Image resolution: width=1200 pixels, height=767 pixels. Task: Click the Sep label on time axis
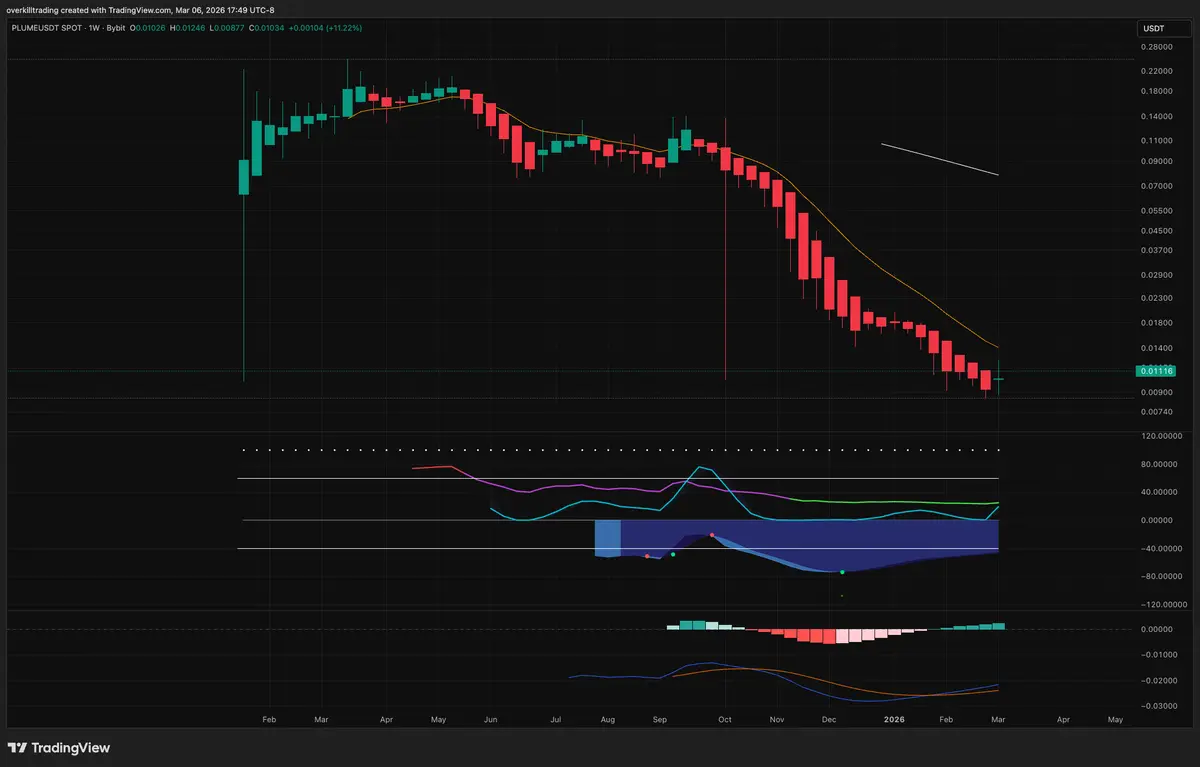tap(660, 719)
